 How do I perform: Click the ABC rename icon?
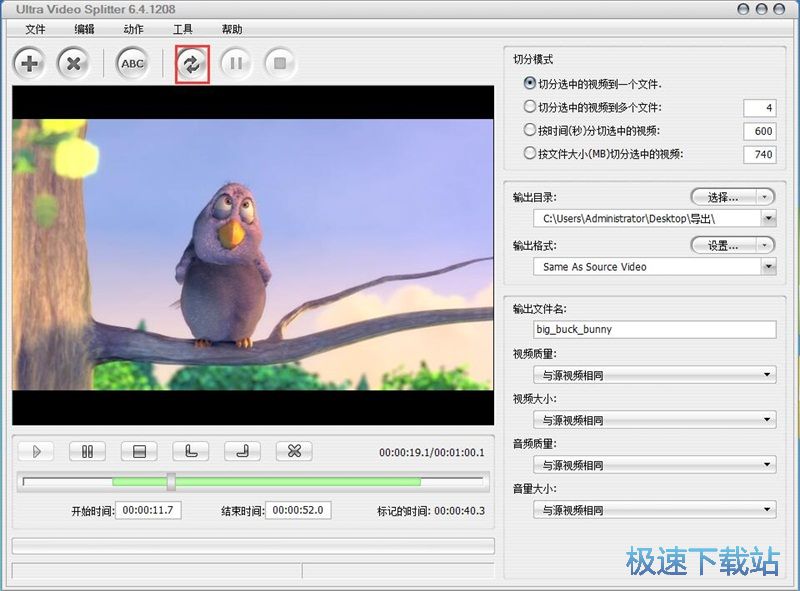point(132,64)
